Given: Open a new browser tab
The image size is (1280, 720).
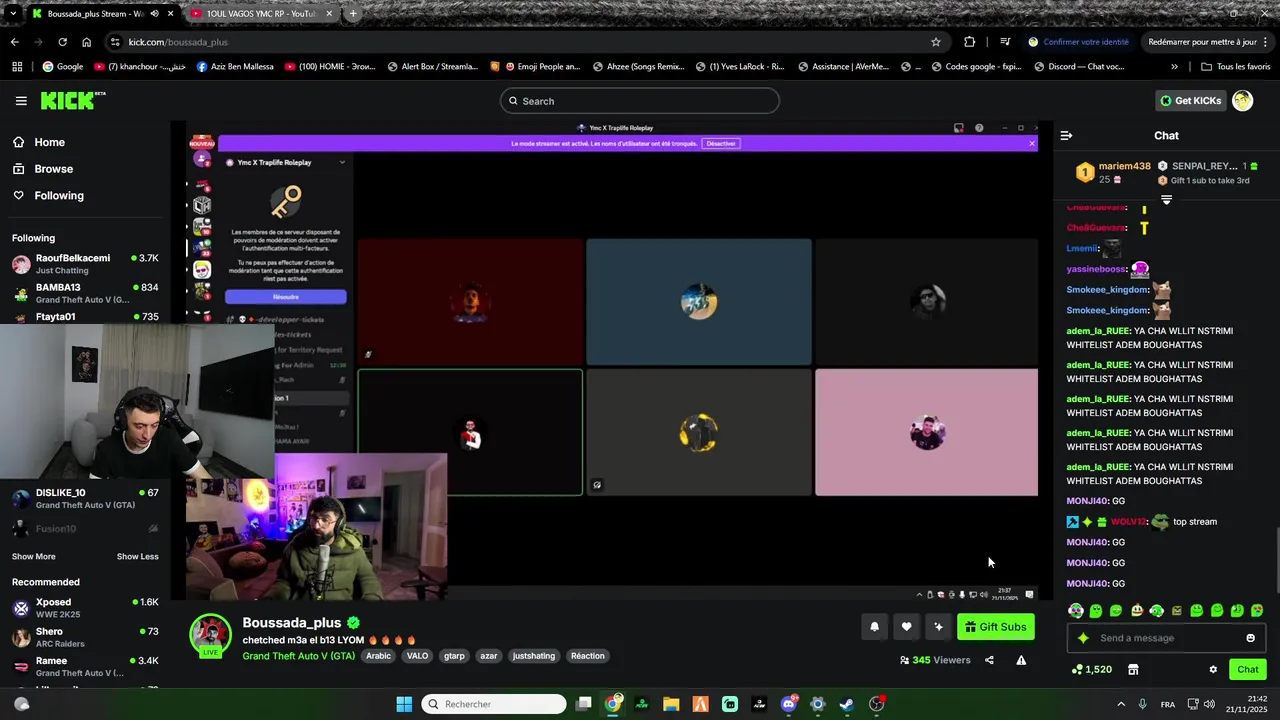Looking at the screenshot, I should coord(352,14).
